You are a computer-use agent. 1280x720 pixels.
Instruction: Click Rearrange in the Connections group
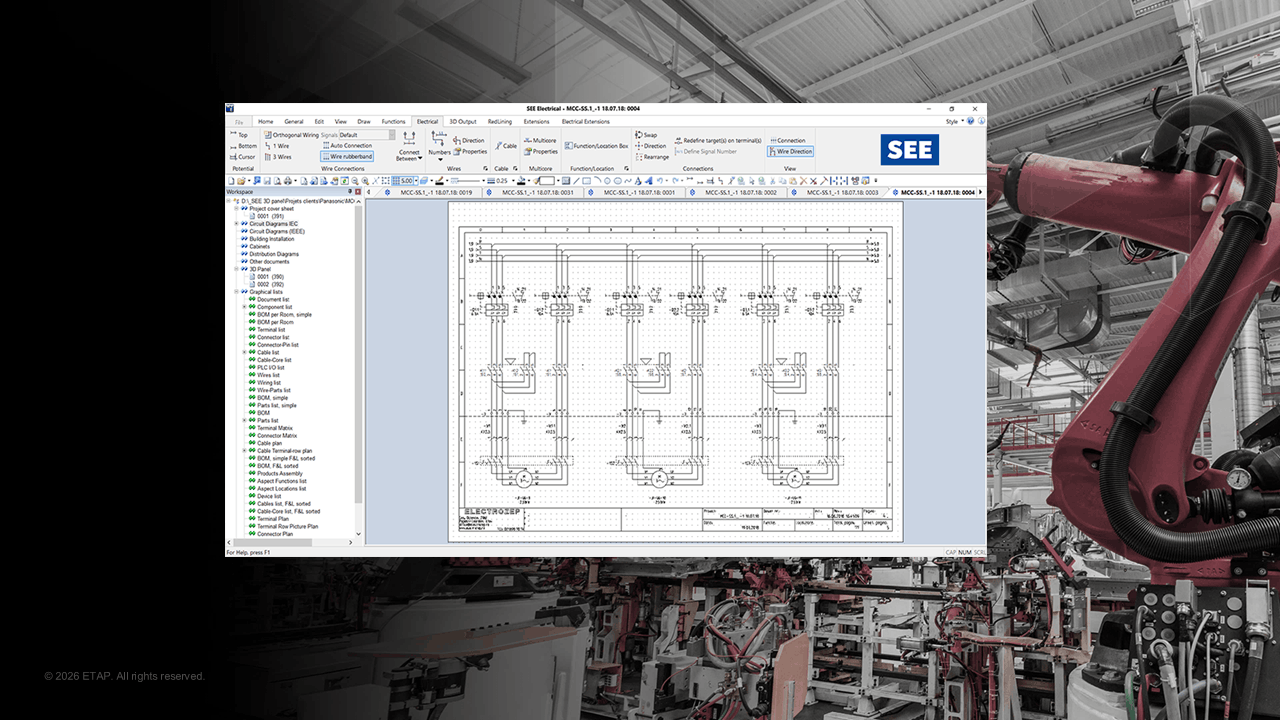[x=651, y=157]
